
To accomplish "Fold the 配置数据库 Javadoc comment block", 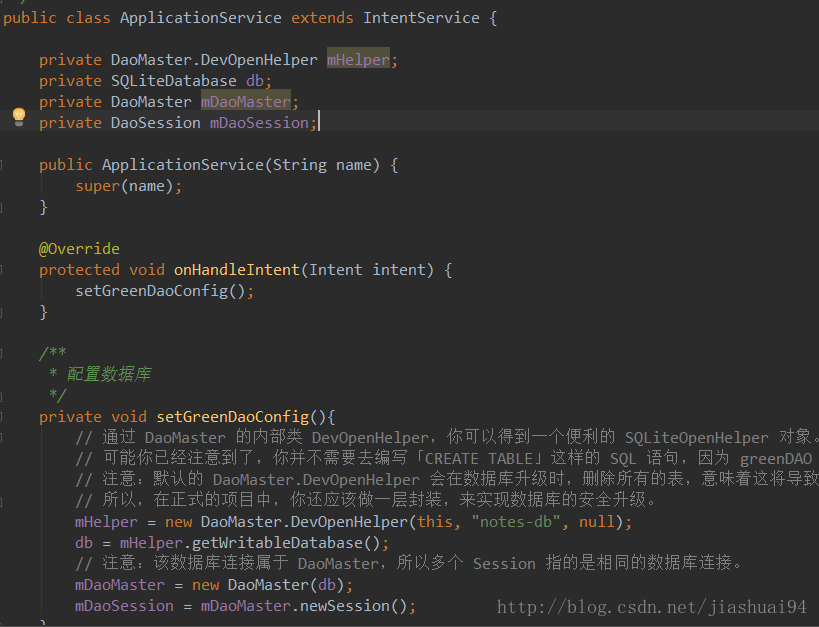I will point(1,354).
